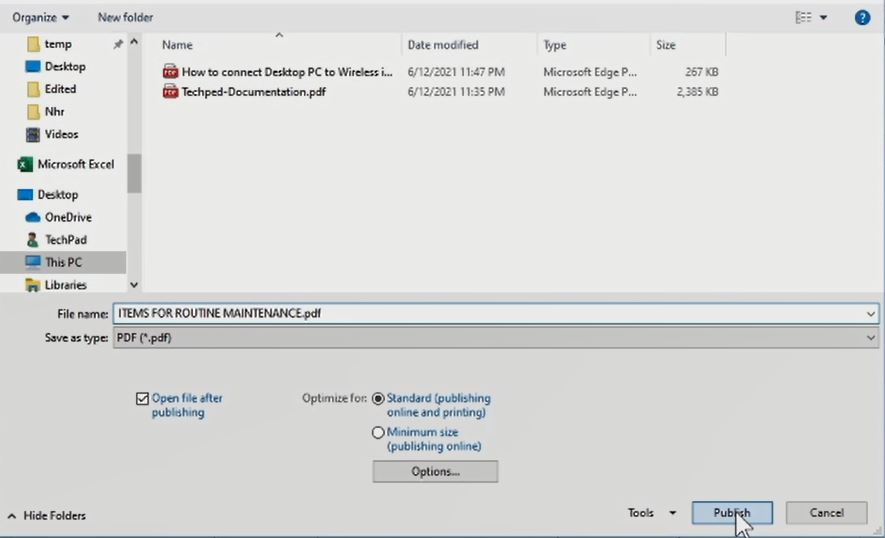The image size is (885, 538).
Task: Select Standard publishing optimize option
Action: pos(378,398)
